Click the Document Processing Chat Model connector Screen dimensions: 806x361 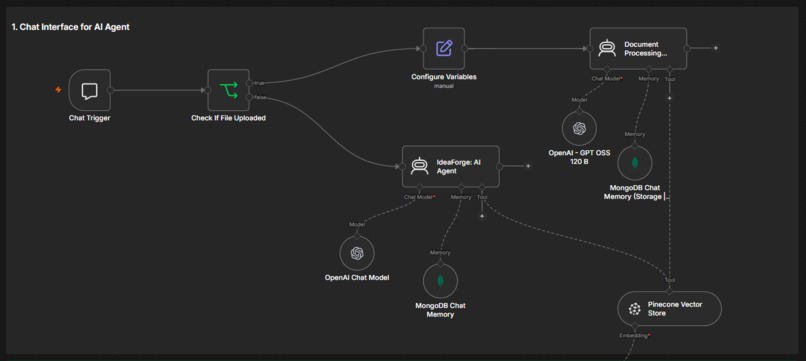pos(607,69)
